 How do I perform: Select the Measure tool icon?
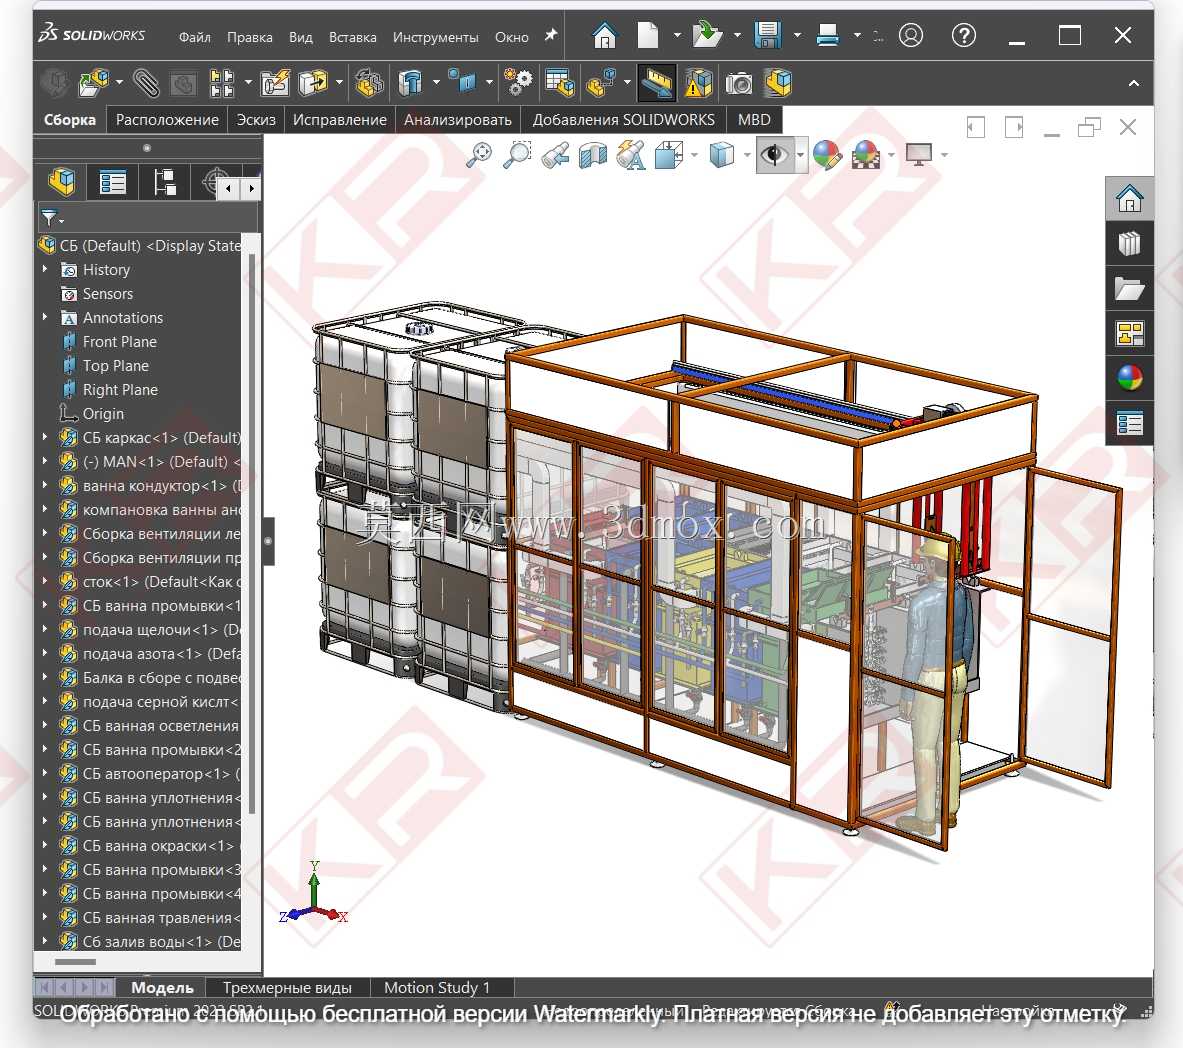(x=656, y=83)
